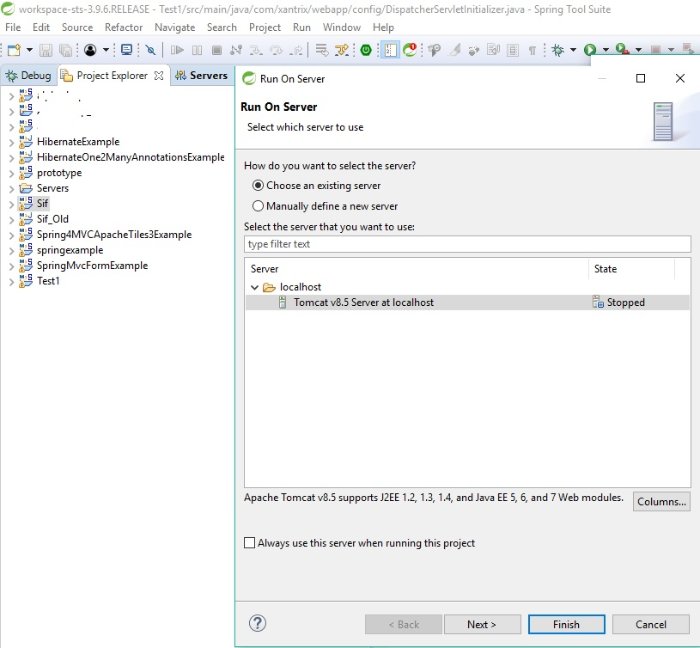Select Choose an existing server radio
The height and width of the screenshot is (648, 700).
tap(258, 185)
